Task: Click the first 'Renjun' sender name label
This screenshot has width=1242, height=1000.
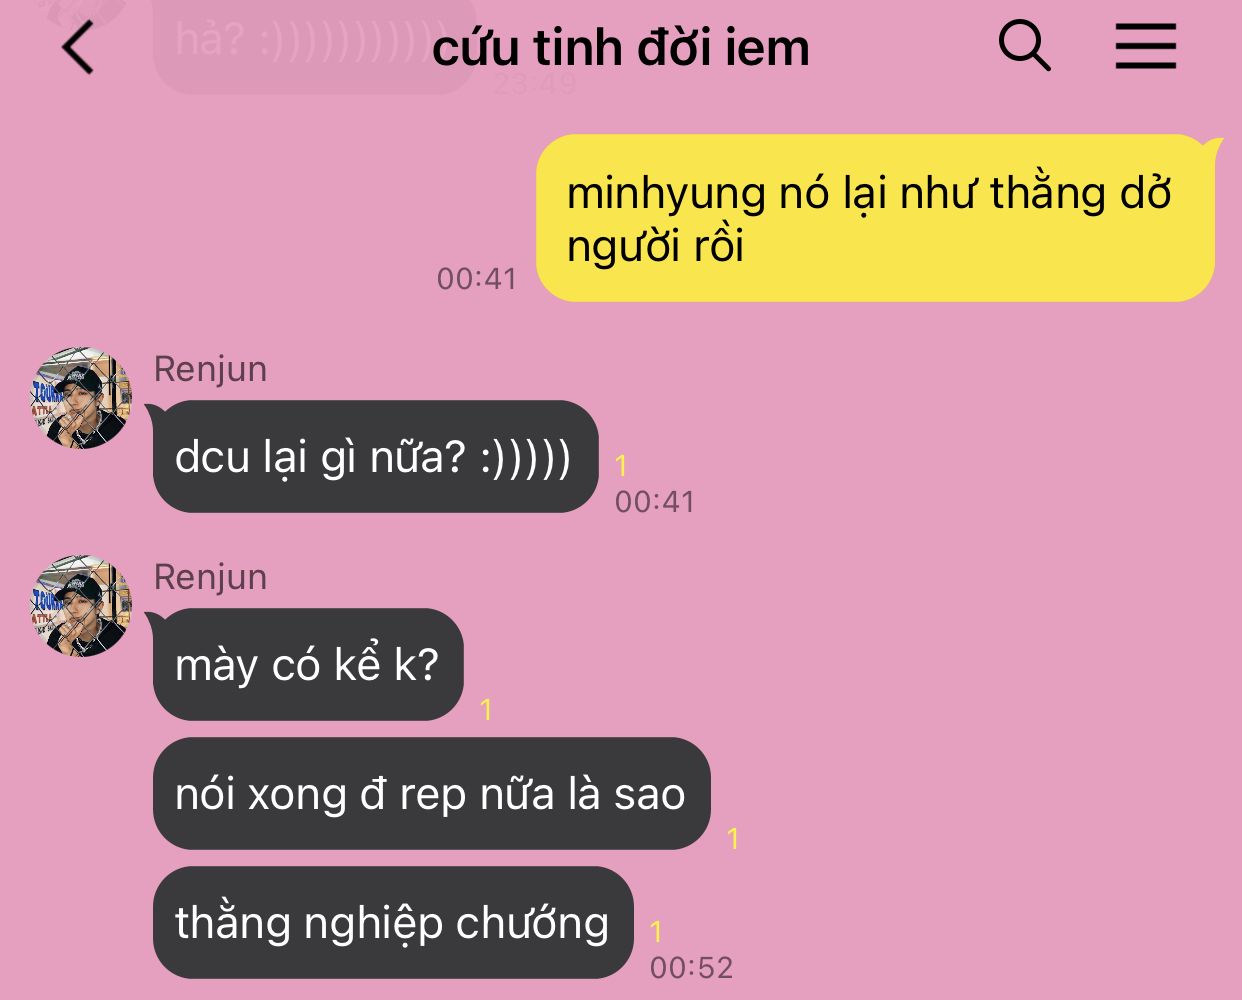Action: click(211, 369)
